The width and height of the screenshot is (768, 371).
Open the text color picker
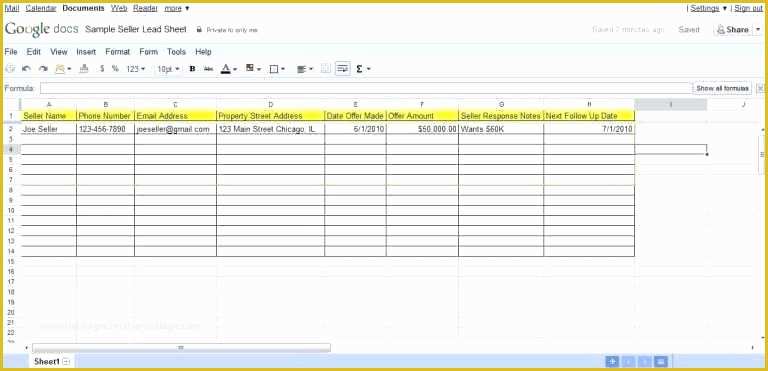pyautogui.click(x=228, y=69)
